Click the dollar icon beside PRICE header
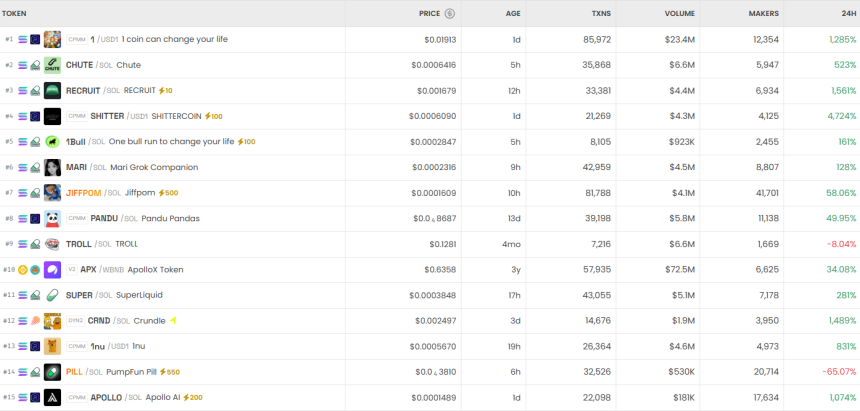Image resolution: width=860 pixels, height=411 pixels. click(450, 14)
